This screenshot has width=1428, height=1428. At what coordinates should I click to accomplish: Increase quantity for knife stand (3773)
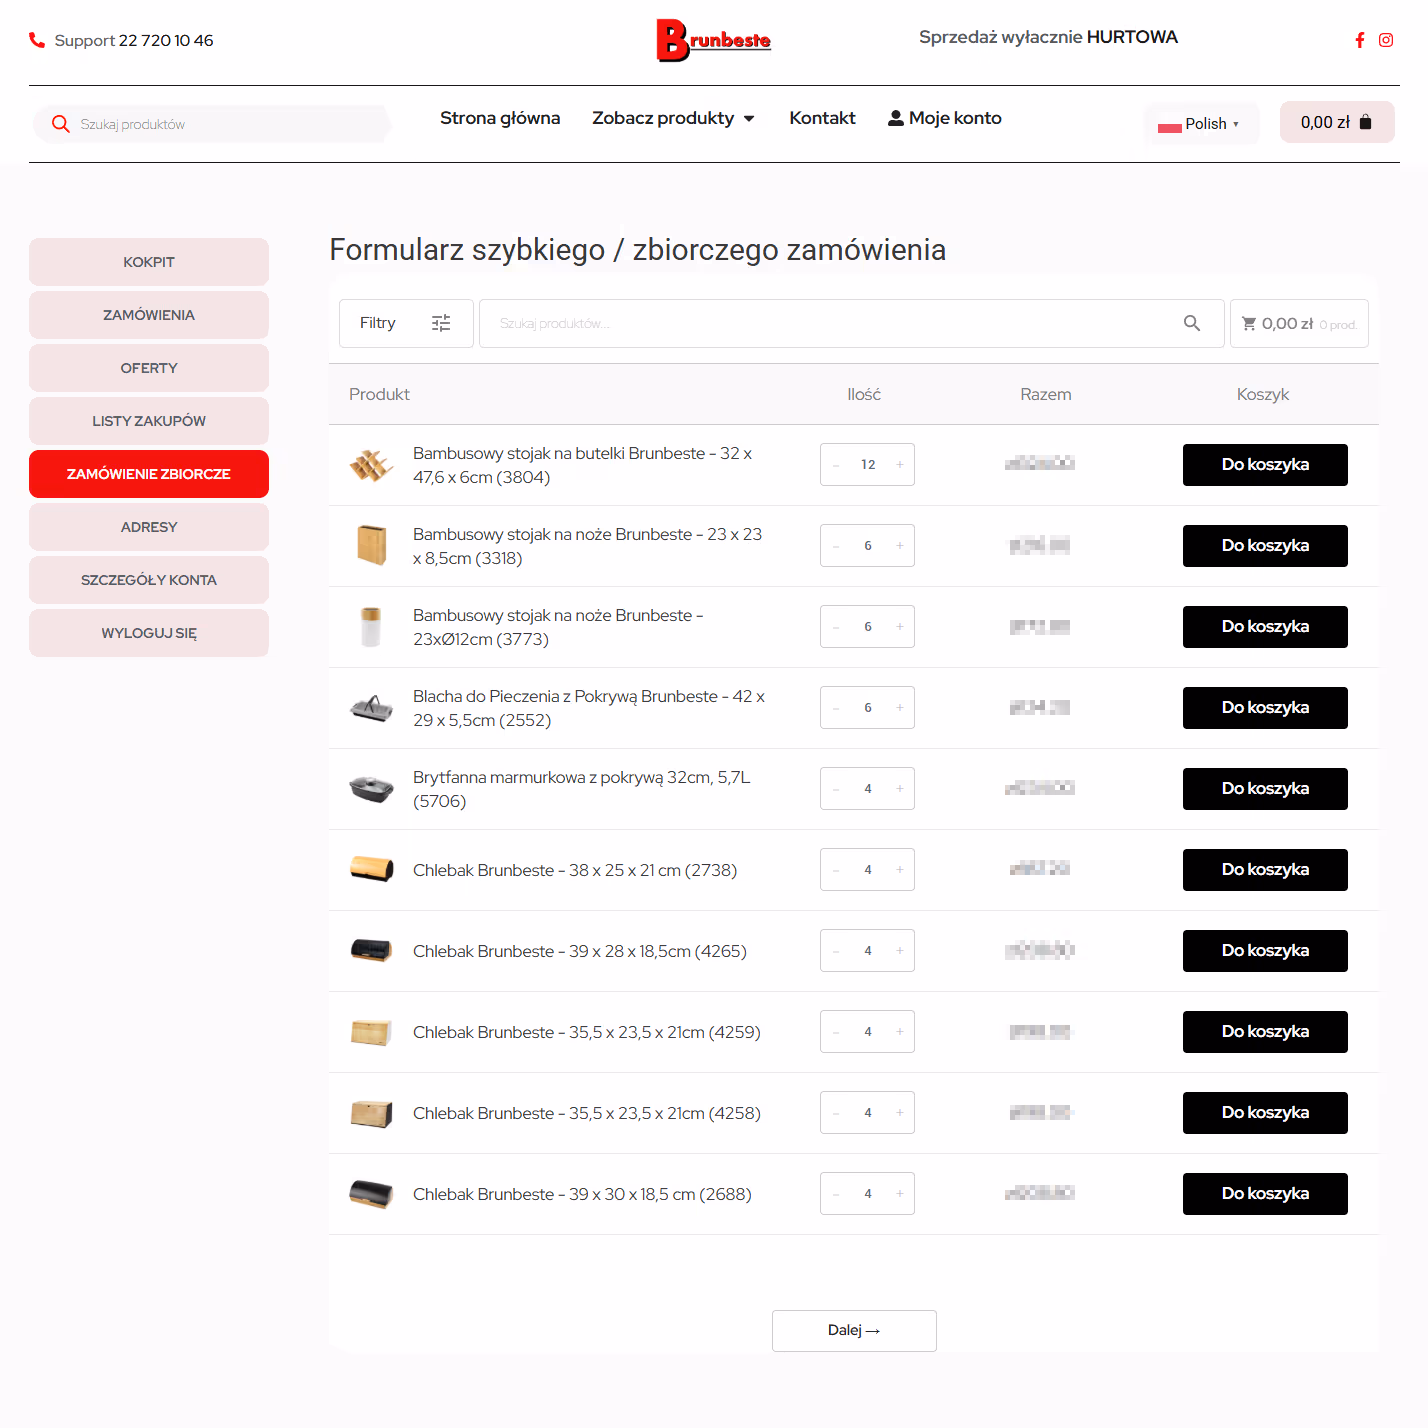coord(900,627)
